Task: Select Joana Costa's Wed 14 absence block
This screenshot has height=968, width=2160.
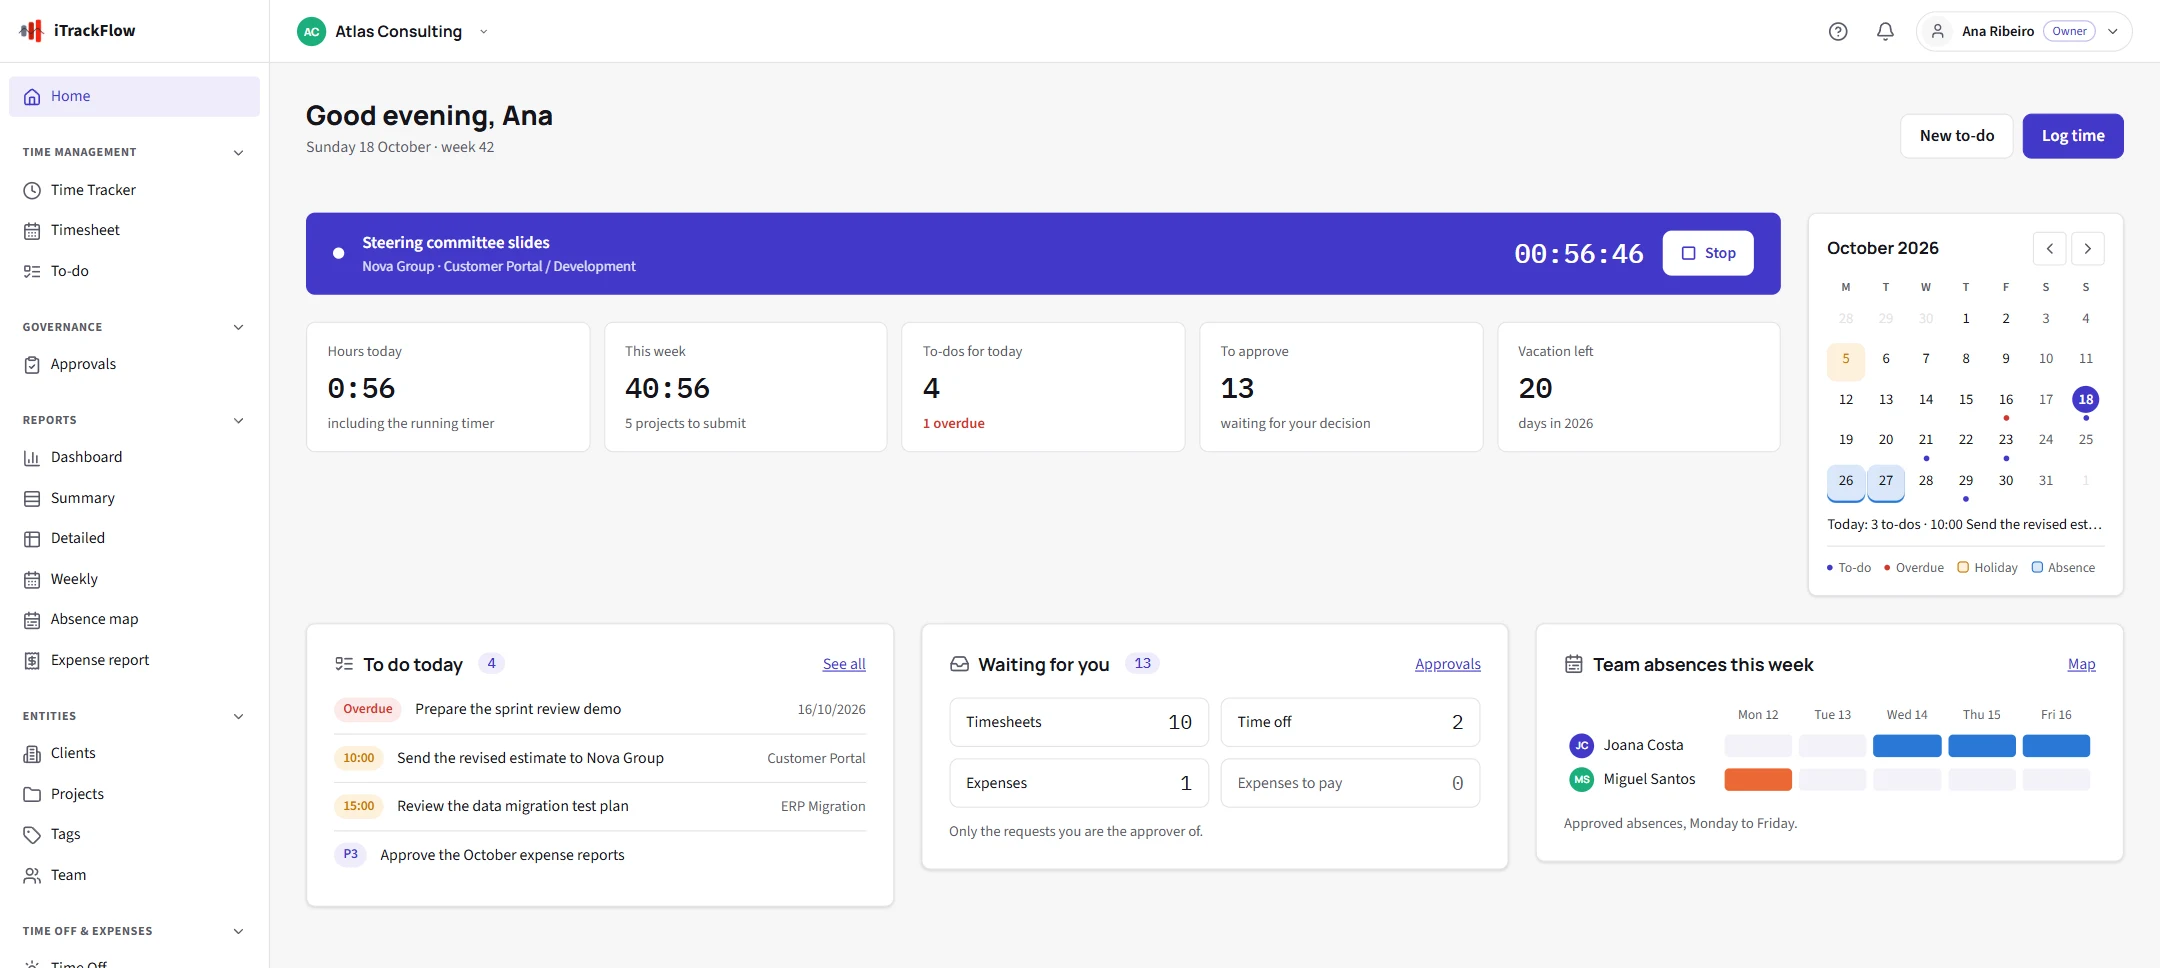Action: [1907, 745]
